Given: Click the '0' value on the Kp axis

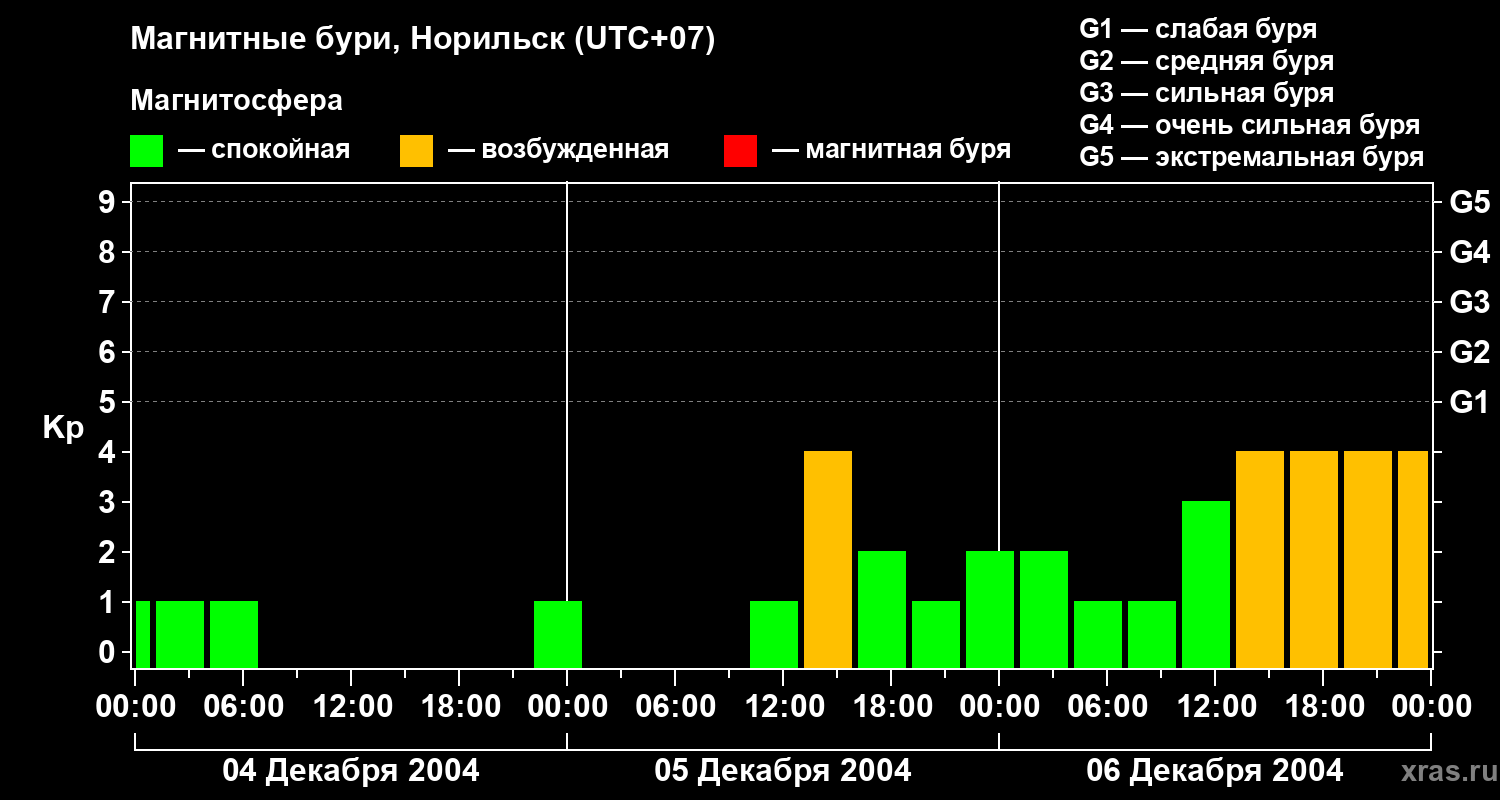Looking at the screenshot, I should pyautogui.click(x=109, y=652).
